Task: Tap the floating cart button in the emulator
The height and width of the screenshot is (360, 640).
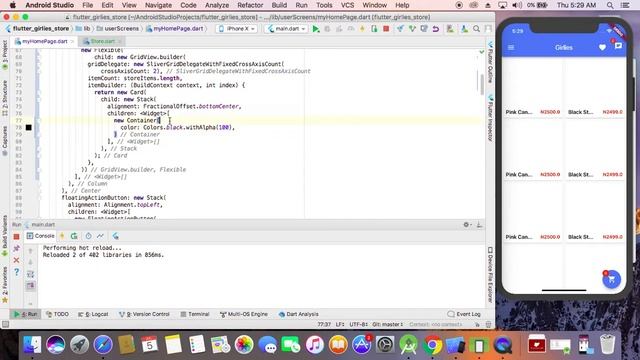Action: [611, 279]
